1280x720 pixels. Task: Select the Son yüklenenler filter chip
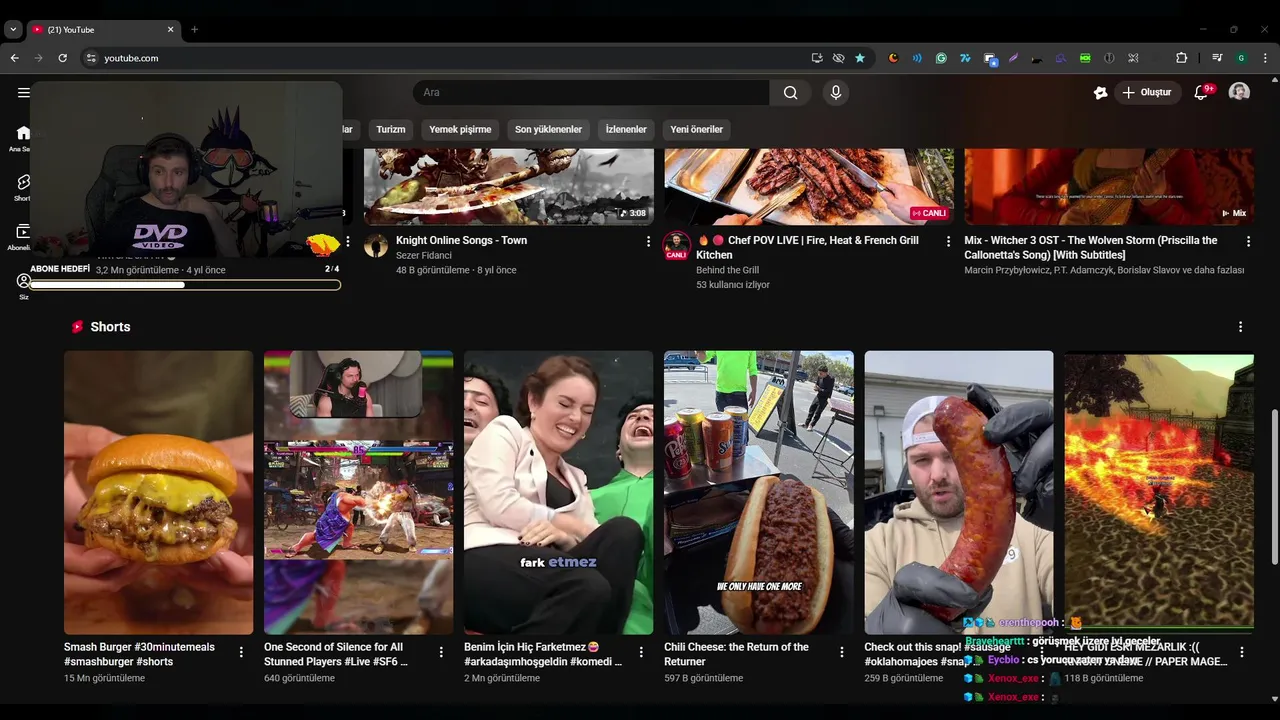(x=548, y=129)
